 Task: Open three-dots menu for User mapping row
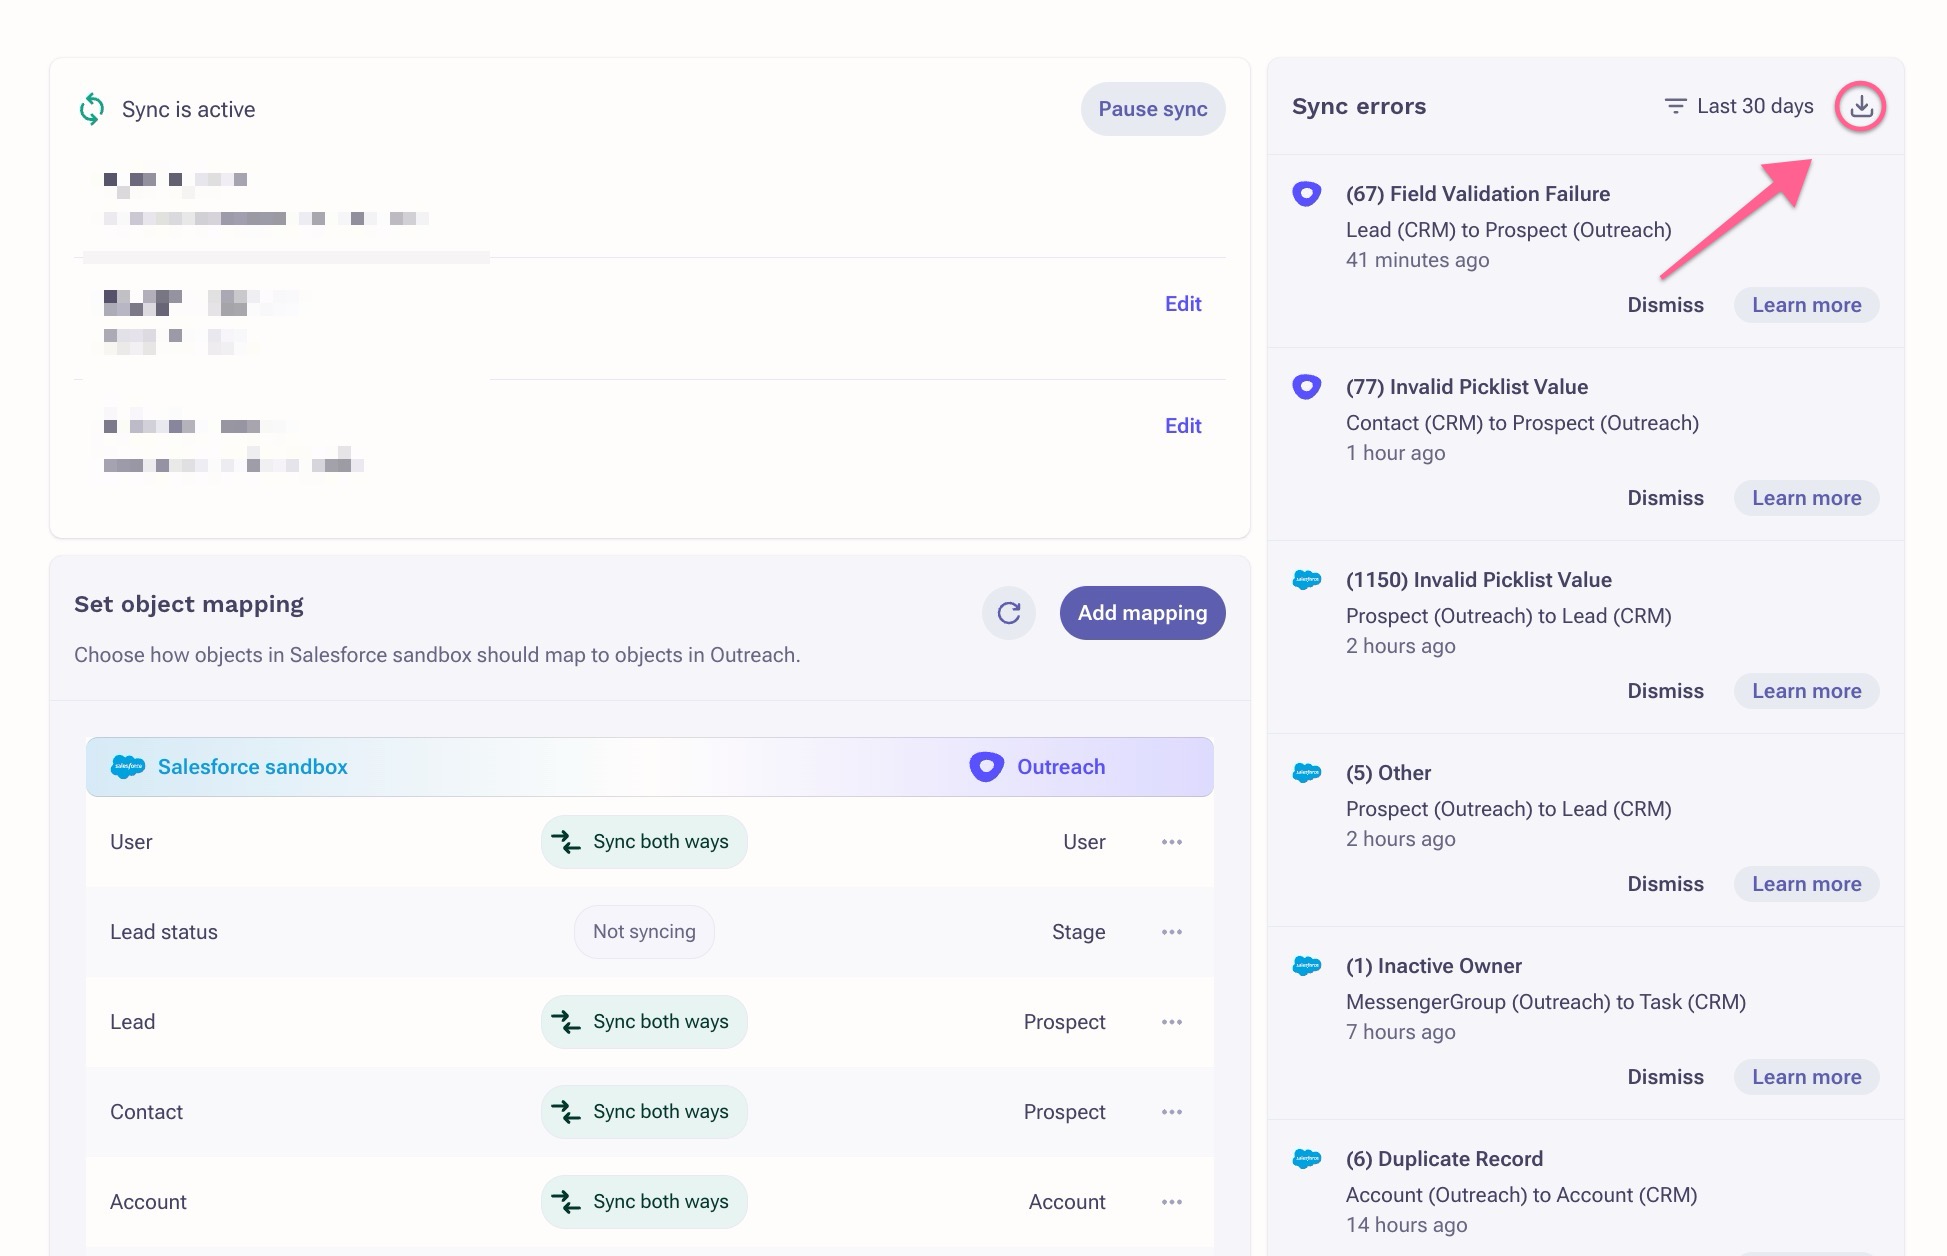[x=1172, y=842]
